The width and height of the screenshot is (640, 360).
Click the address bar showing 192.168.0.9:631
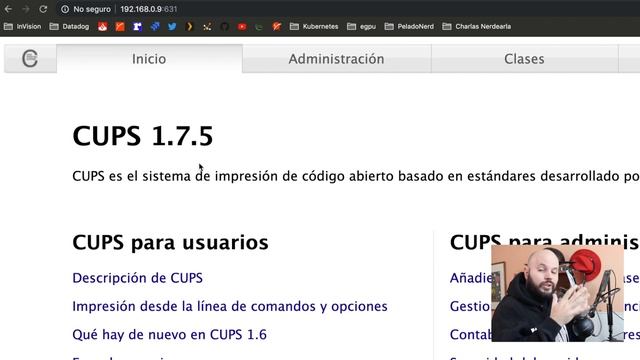pyautogui.click(x=149, y=9)
